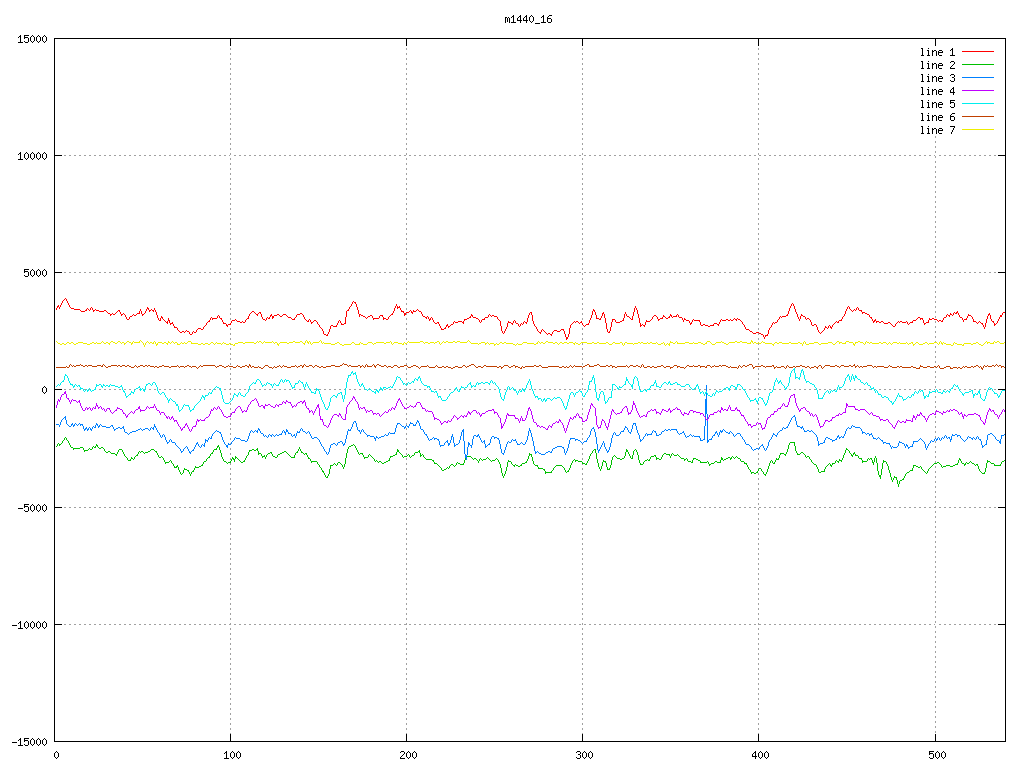Click the yellow legend sample for line 7

click(x=978, y=130)
